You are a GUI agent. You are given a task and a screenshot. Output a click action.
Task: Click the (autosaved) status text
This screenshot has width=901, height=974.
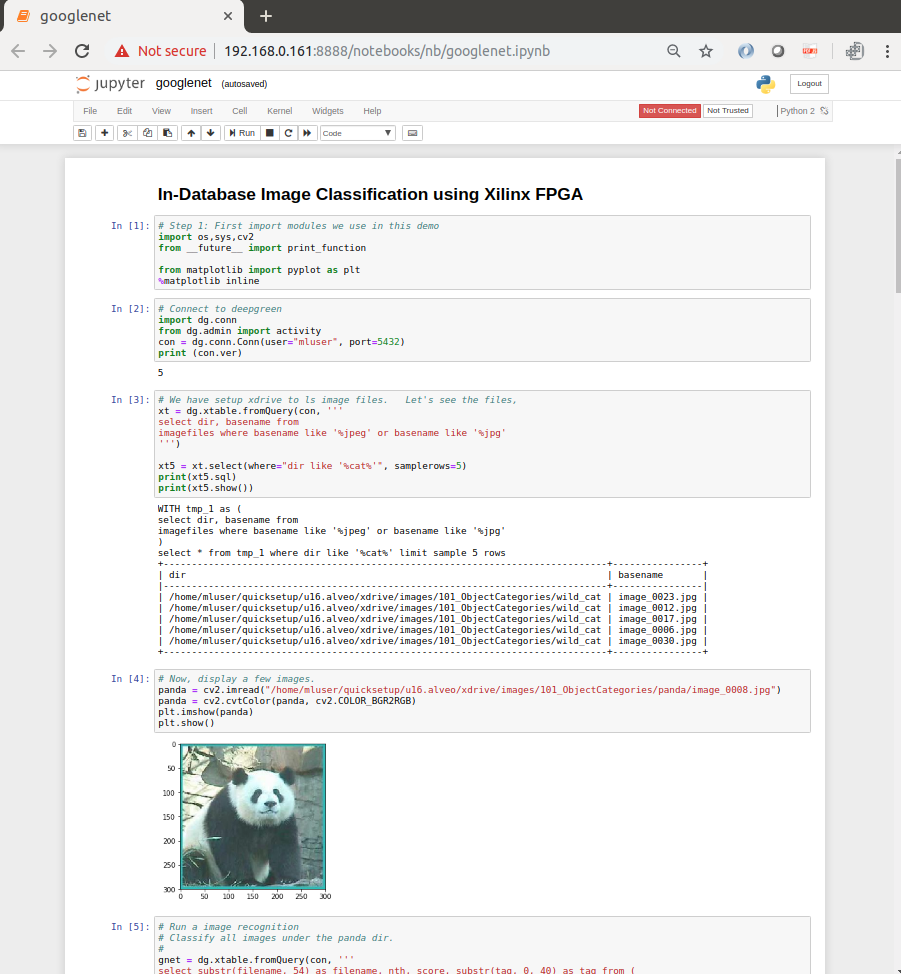click(x=244, y=84)
